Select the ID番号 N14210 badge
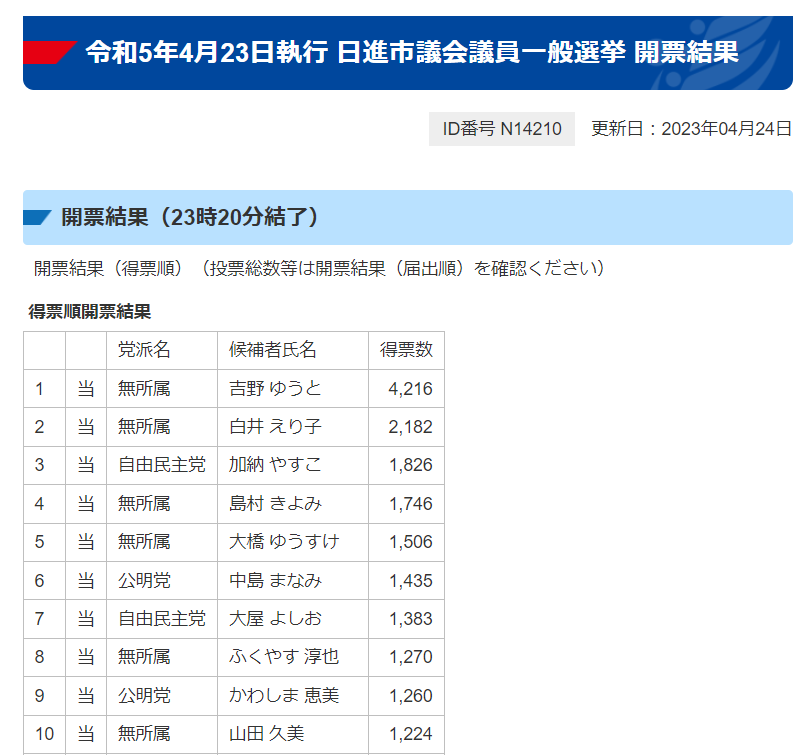Screen dimensions: 811x755 coord(502,129)
